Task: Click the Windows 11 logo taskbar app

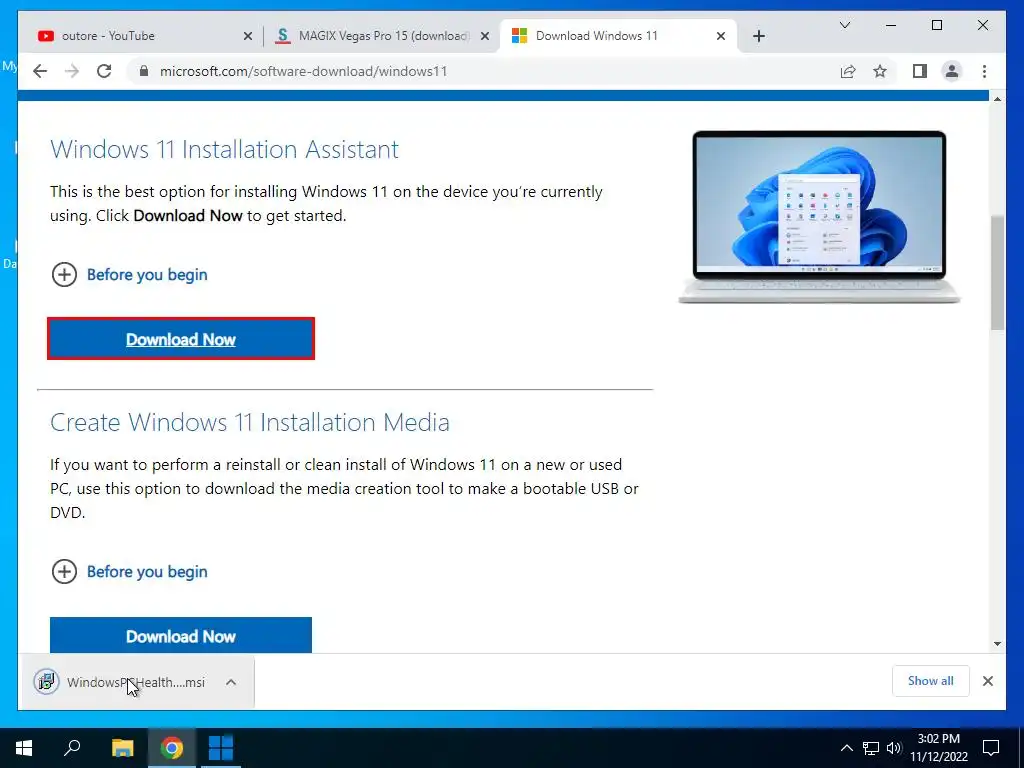Action: point(221,748)
